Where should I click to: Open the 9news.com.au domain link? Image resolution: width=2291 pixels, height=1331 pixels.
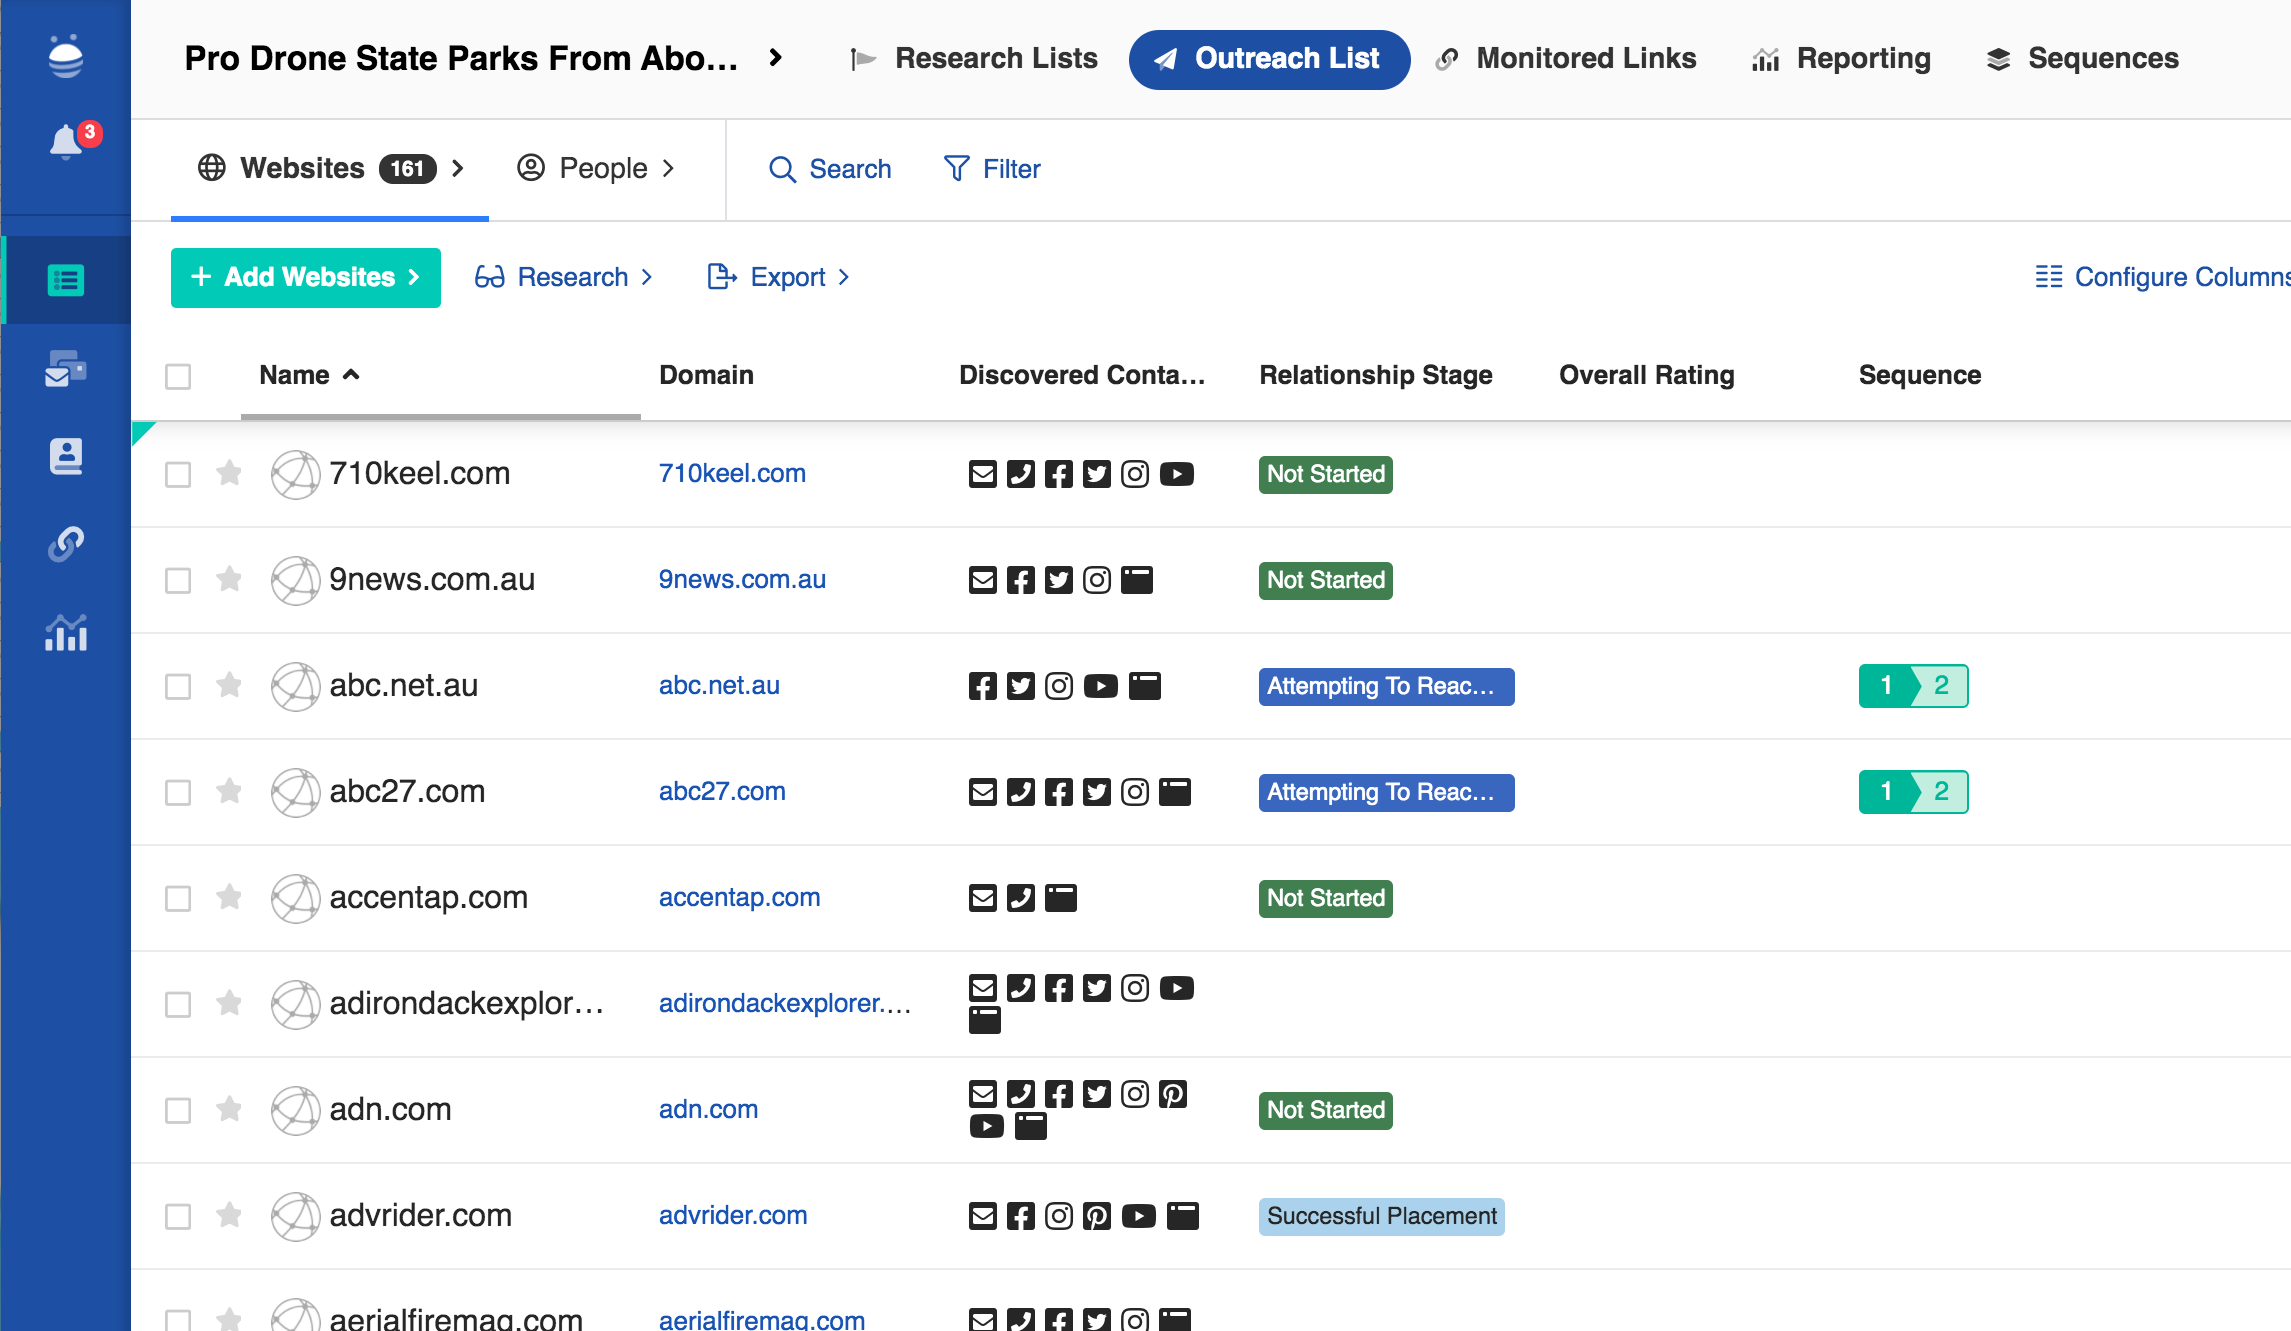[x=742, y=579]
